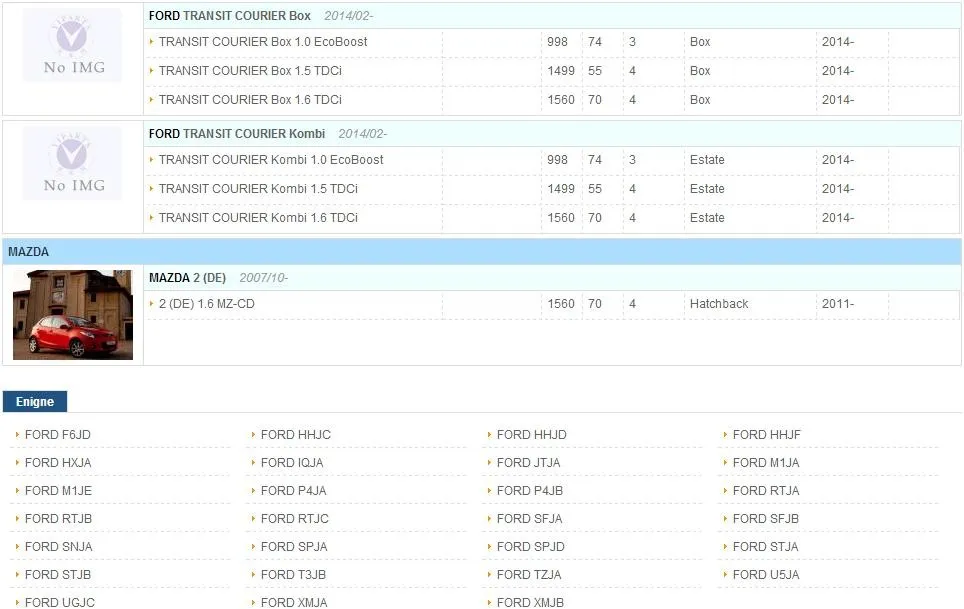Open TRANSIT COURIER Box 1.5 TDCi link
Screen dimensions: 964x609
click(250, 71)
